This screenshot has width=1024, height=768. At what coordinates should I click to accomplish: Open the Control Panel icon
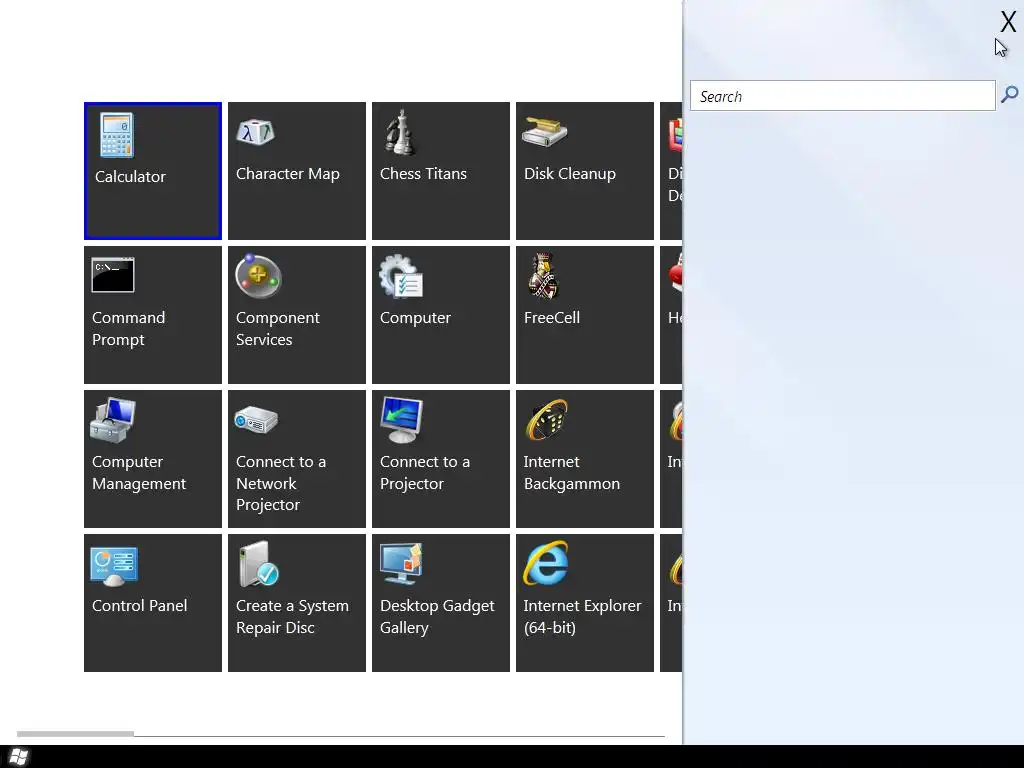pyautogui.click(x=114, y=566)
